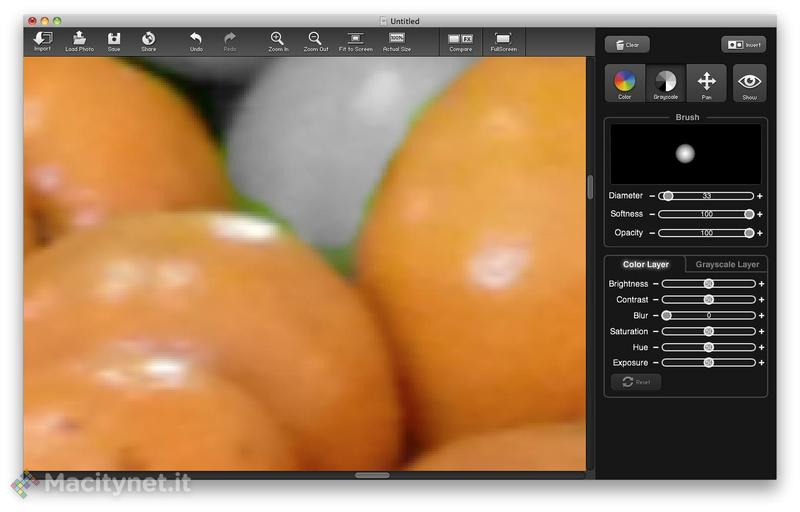Fit the image to screen

pos(355,40)
